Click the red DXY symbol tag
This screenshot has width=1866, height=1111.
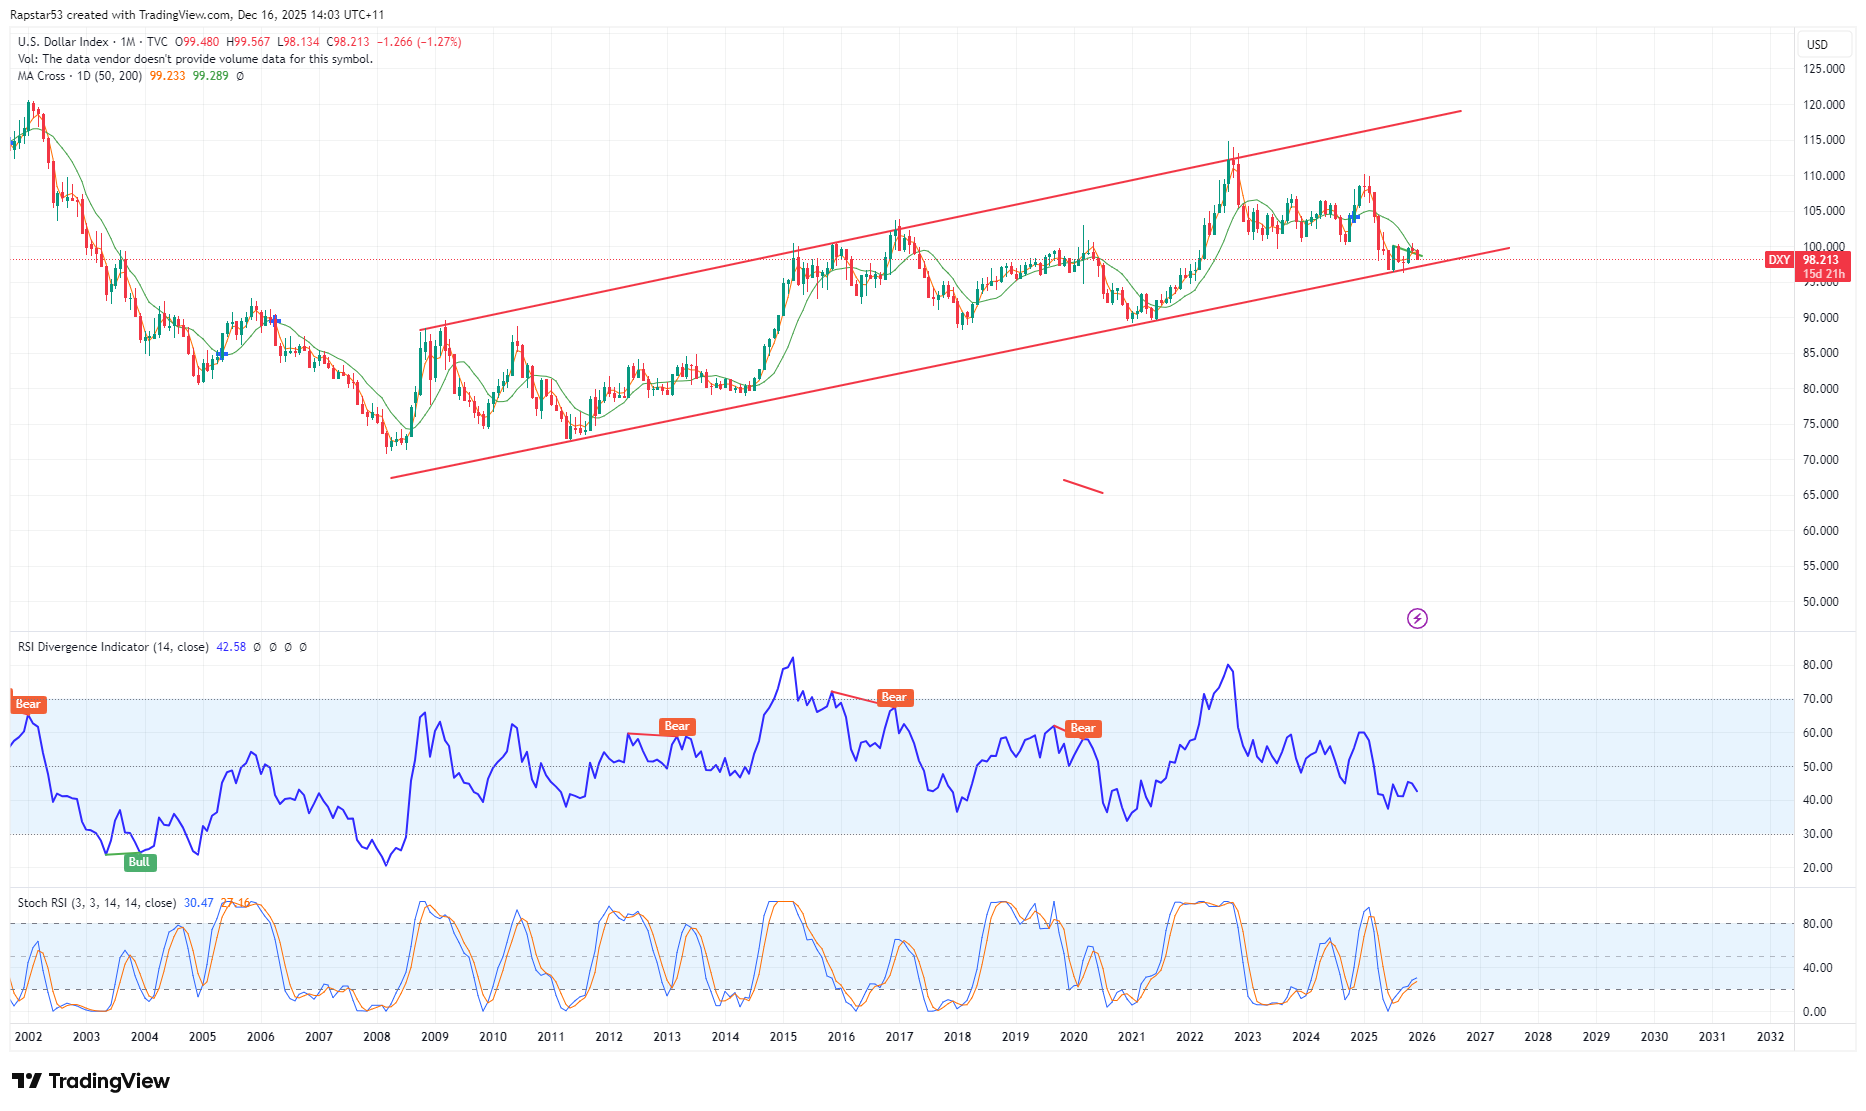click(1779, 260)
